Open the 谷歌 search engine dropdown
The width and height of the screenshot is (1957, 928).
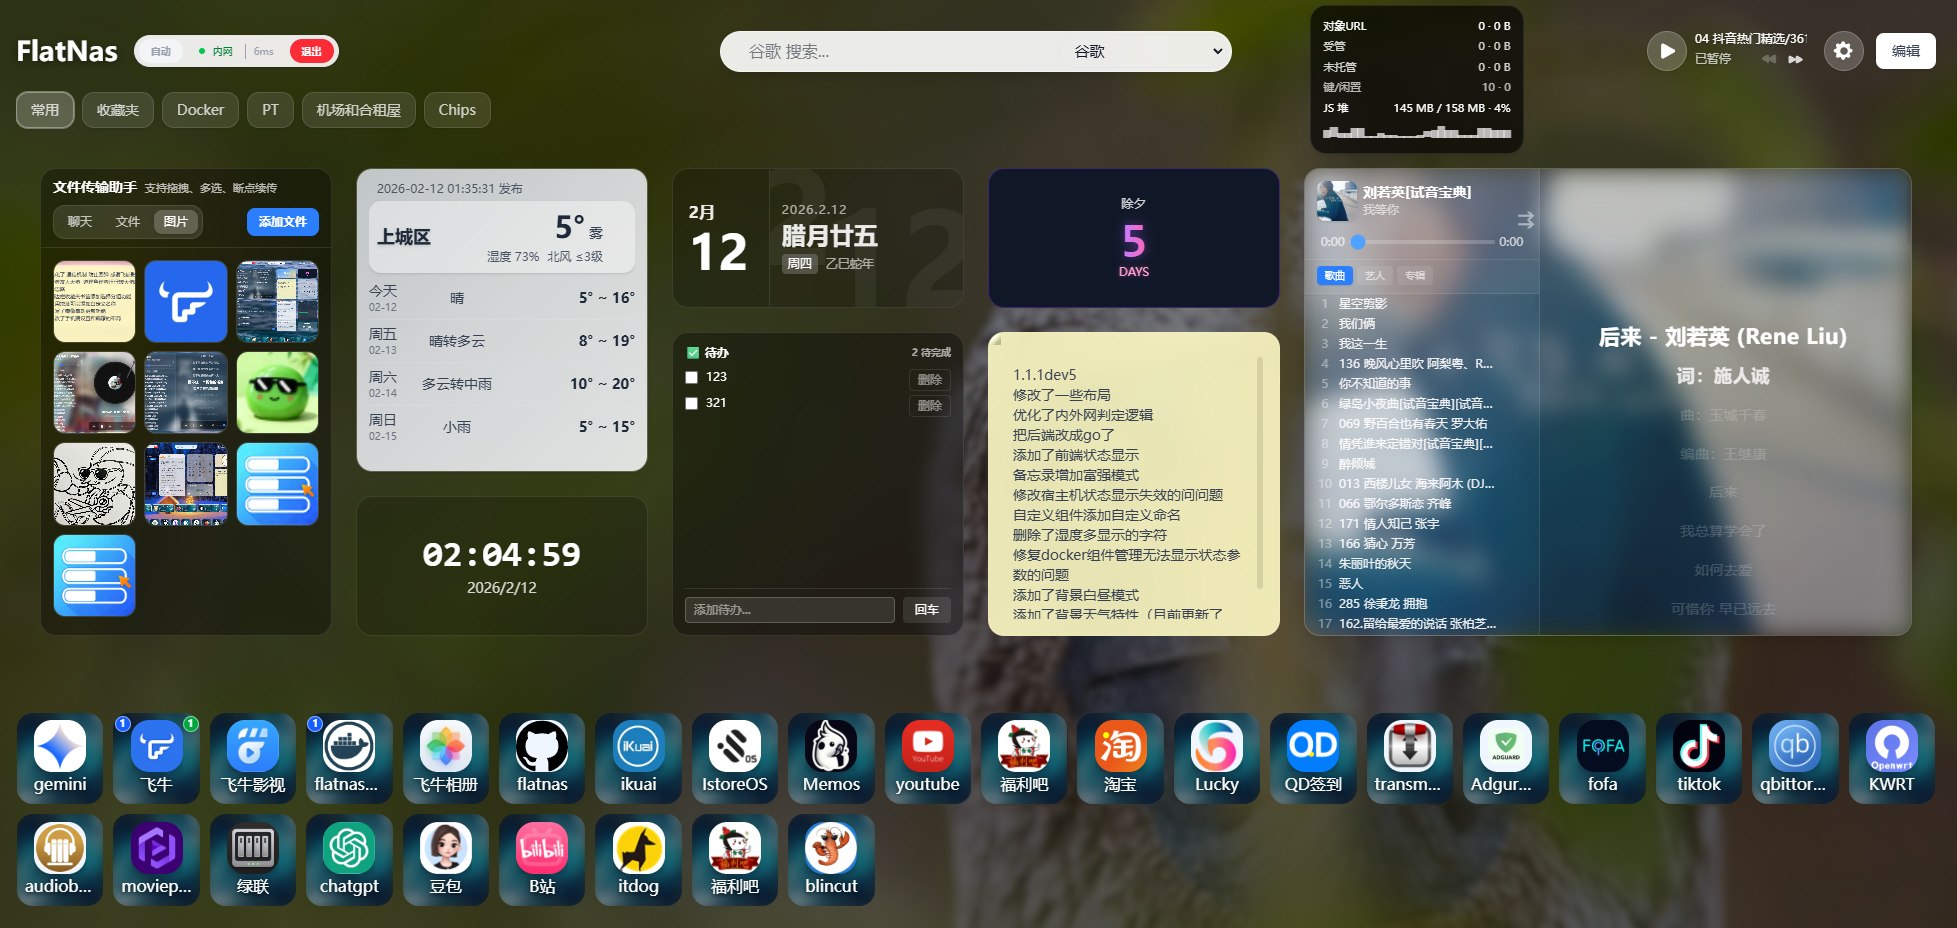pos(1147,51)
